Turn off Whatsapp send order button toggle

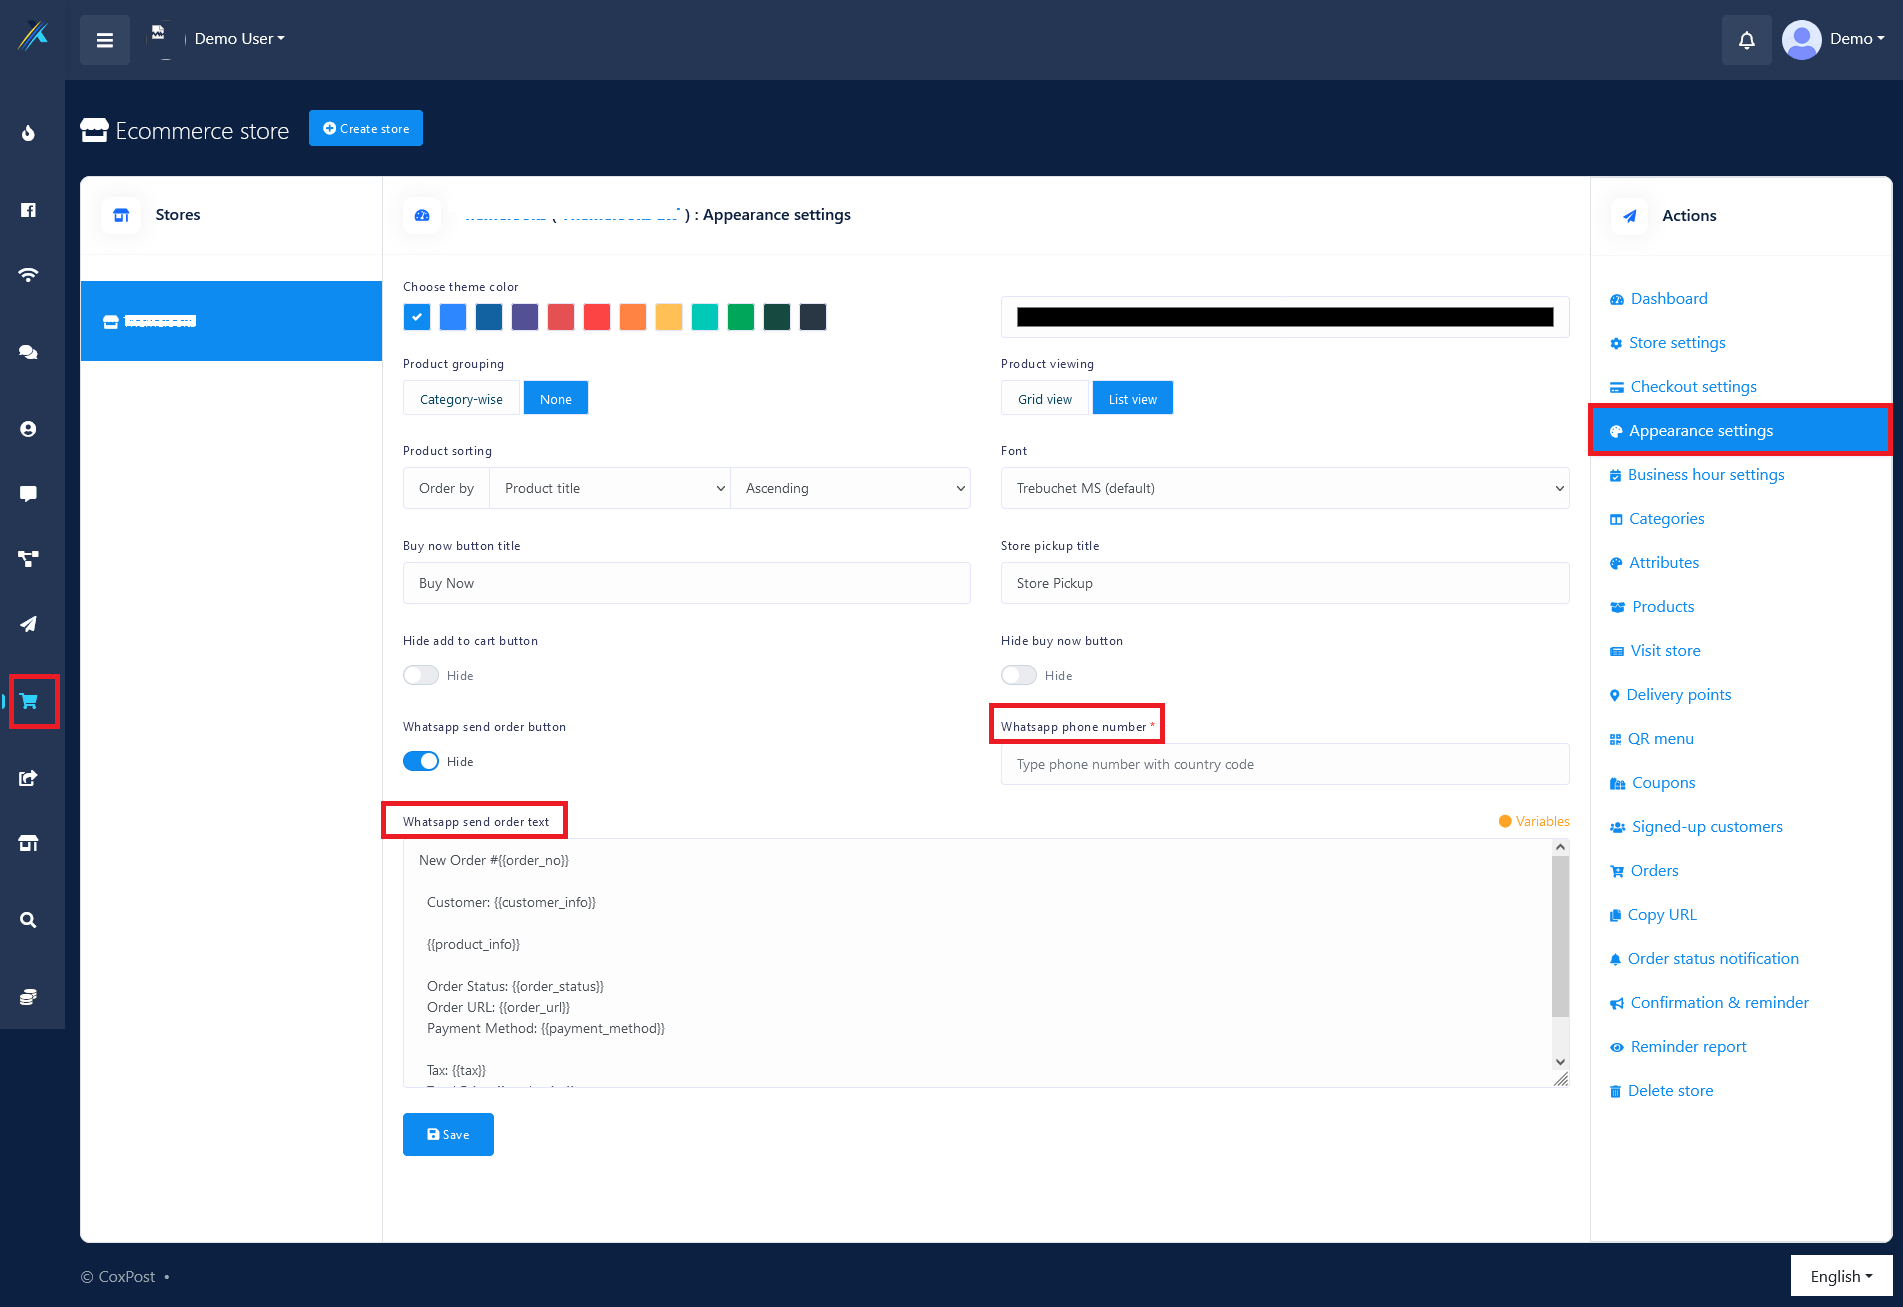421,761
